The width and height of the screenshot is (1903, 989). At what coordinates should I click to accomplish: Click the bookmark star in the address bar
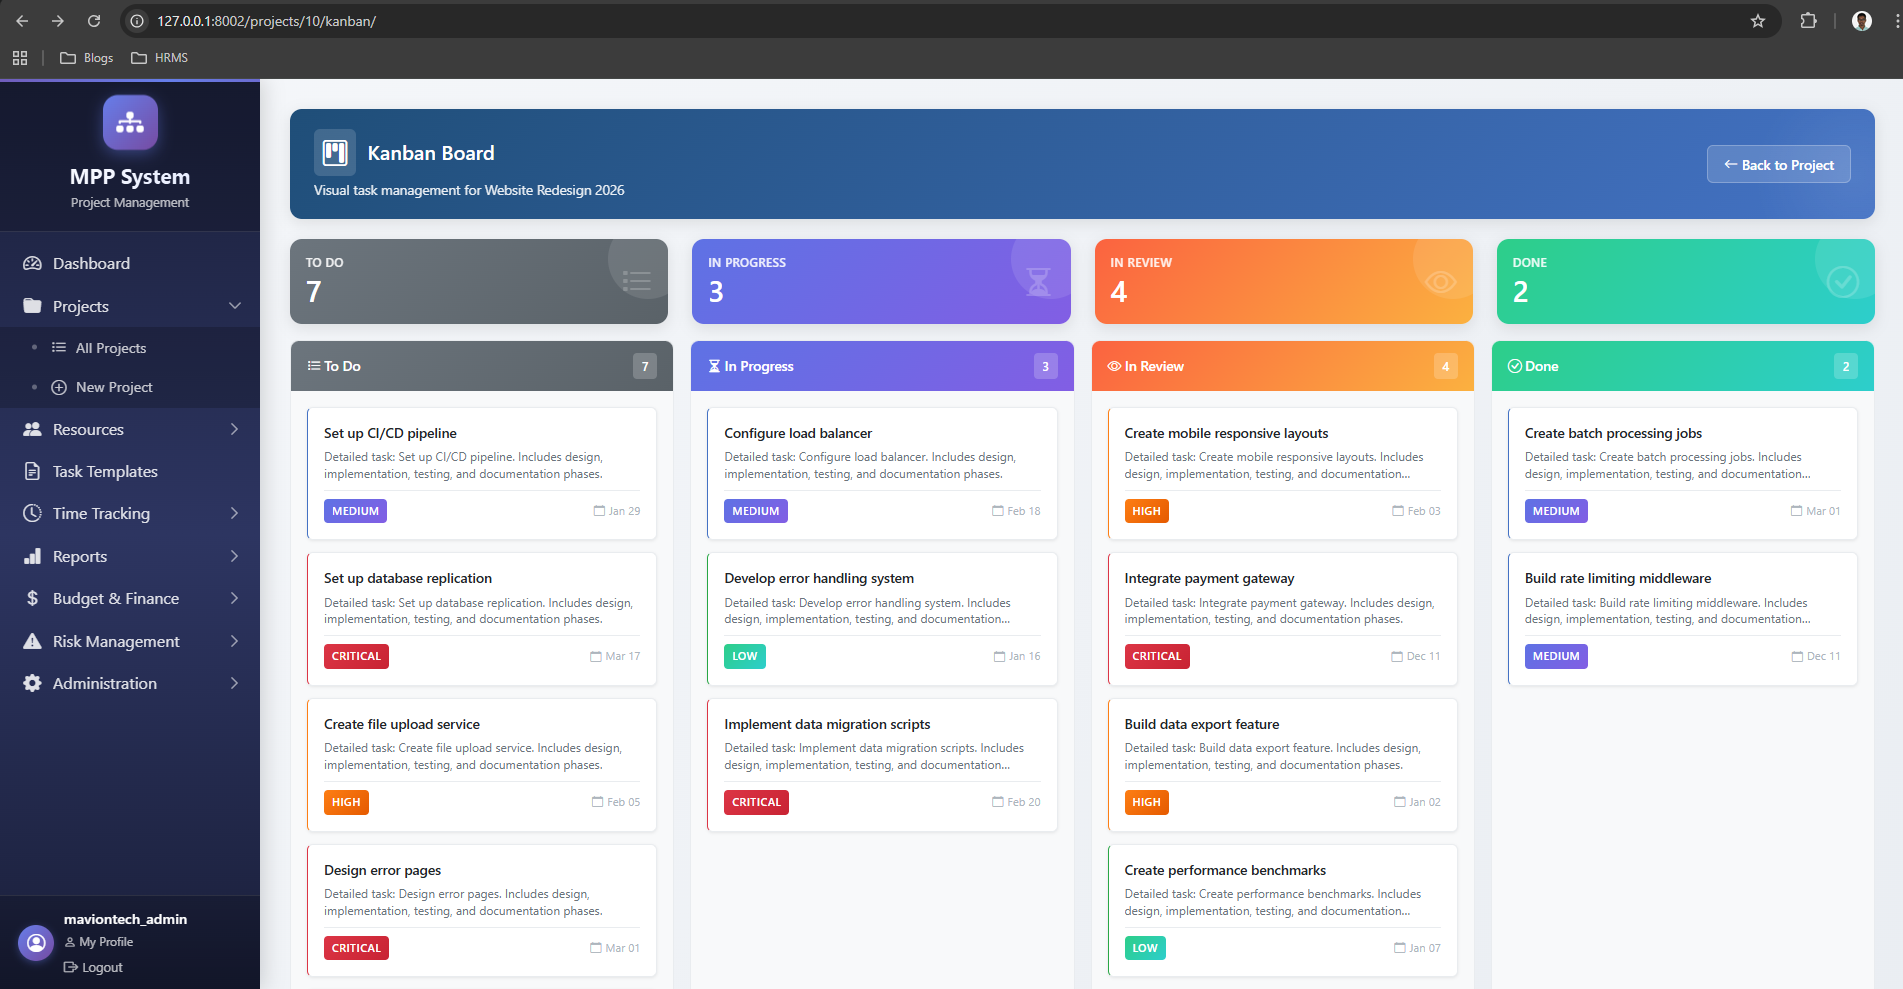coord(1758,21)
